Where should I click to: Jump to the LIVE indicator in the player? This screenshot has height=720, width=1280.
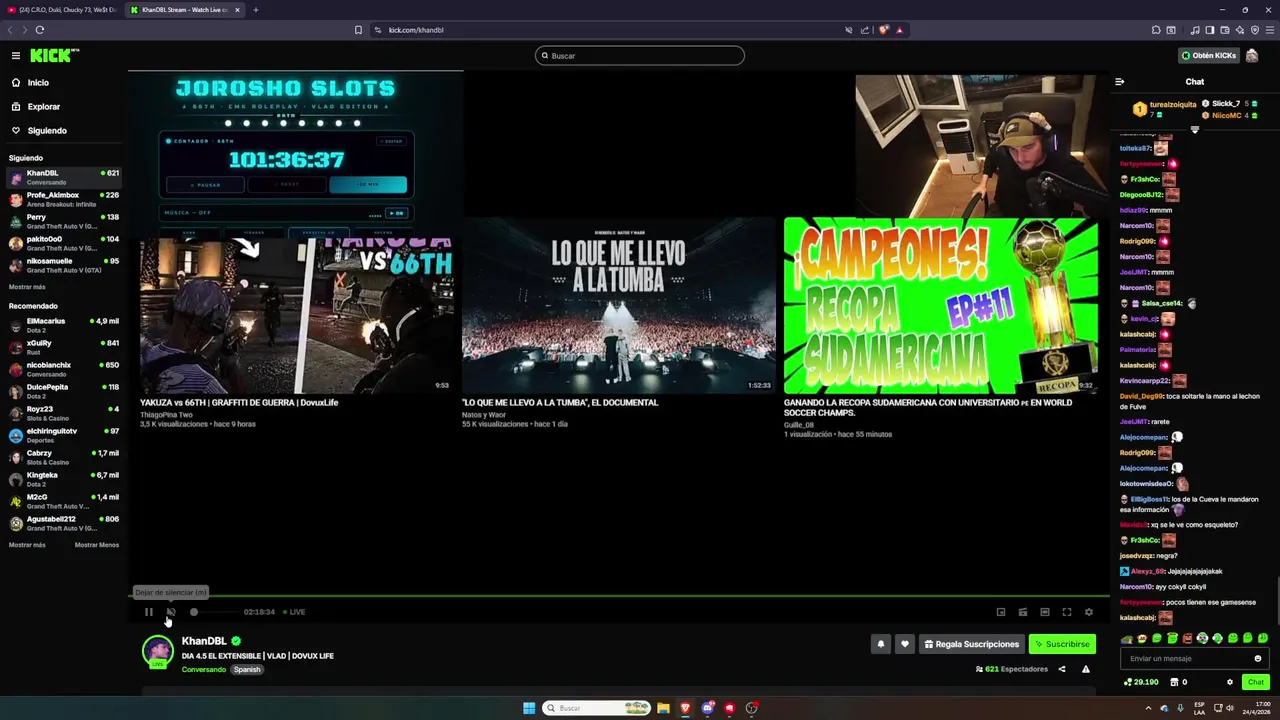click(294, 612)
